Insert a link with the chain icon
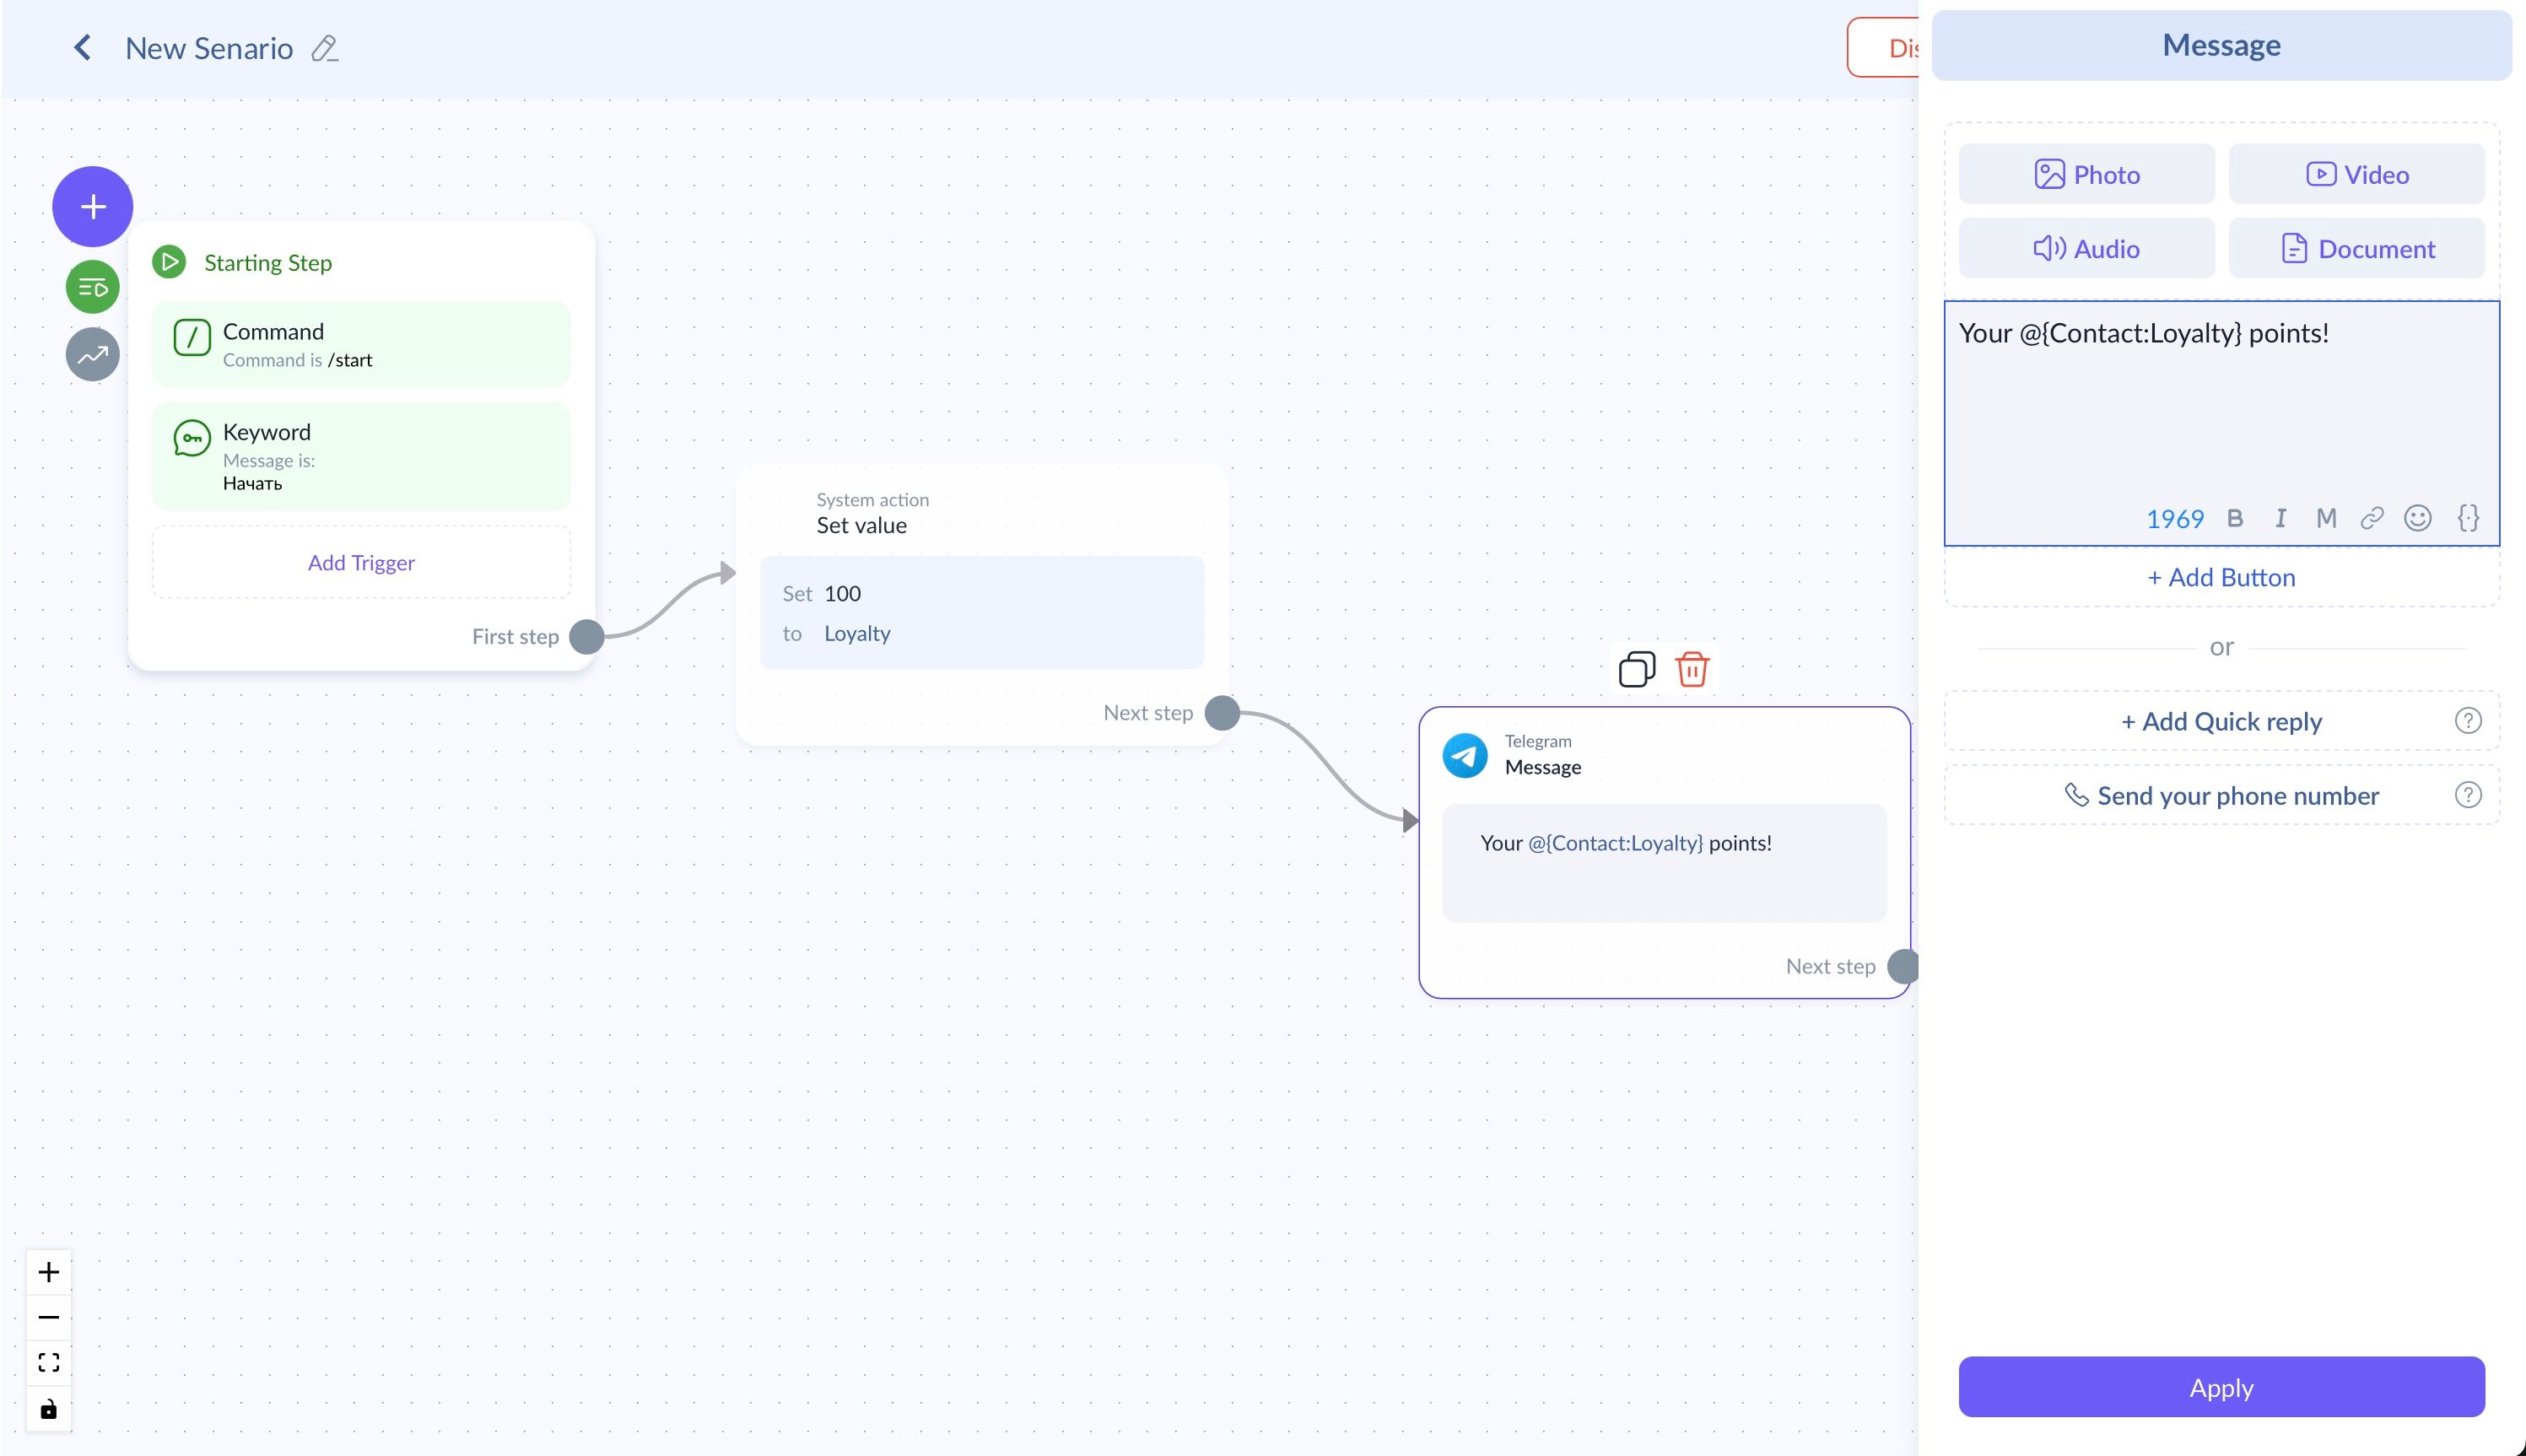This screenshot has width=2526, height=1456. click(2371, 518)
